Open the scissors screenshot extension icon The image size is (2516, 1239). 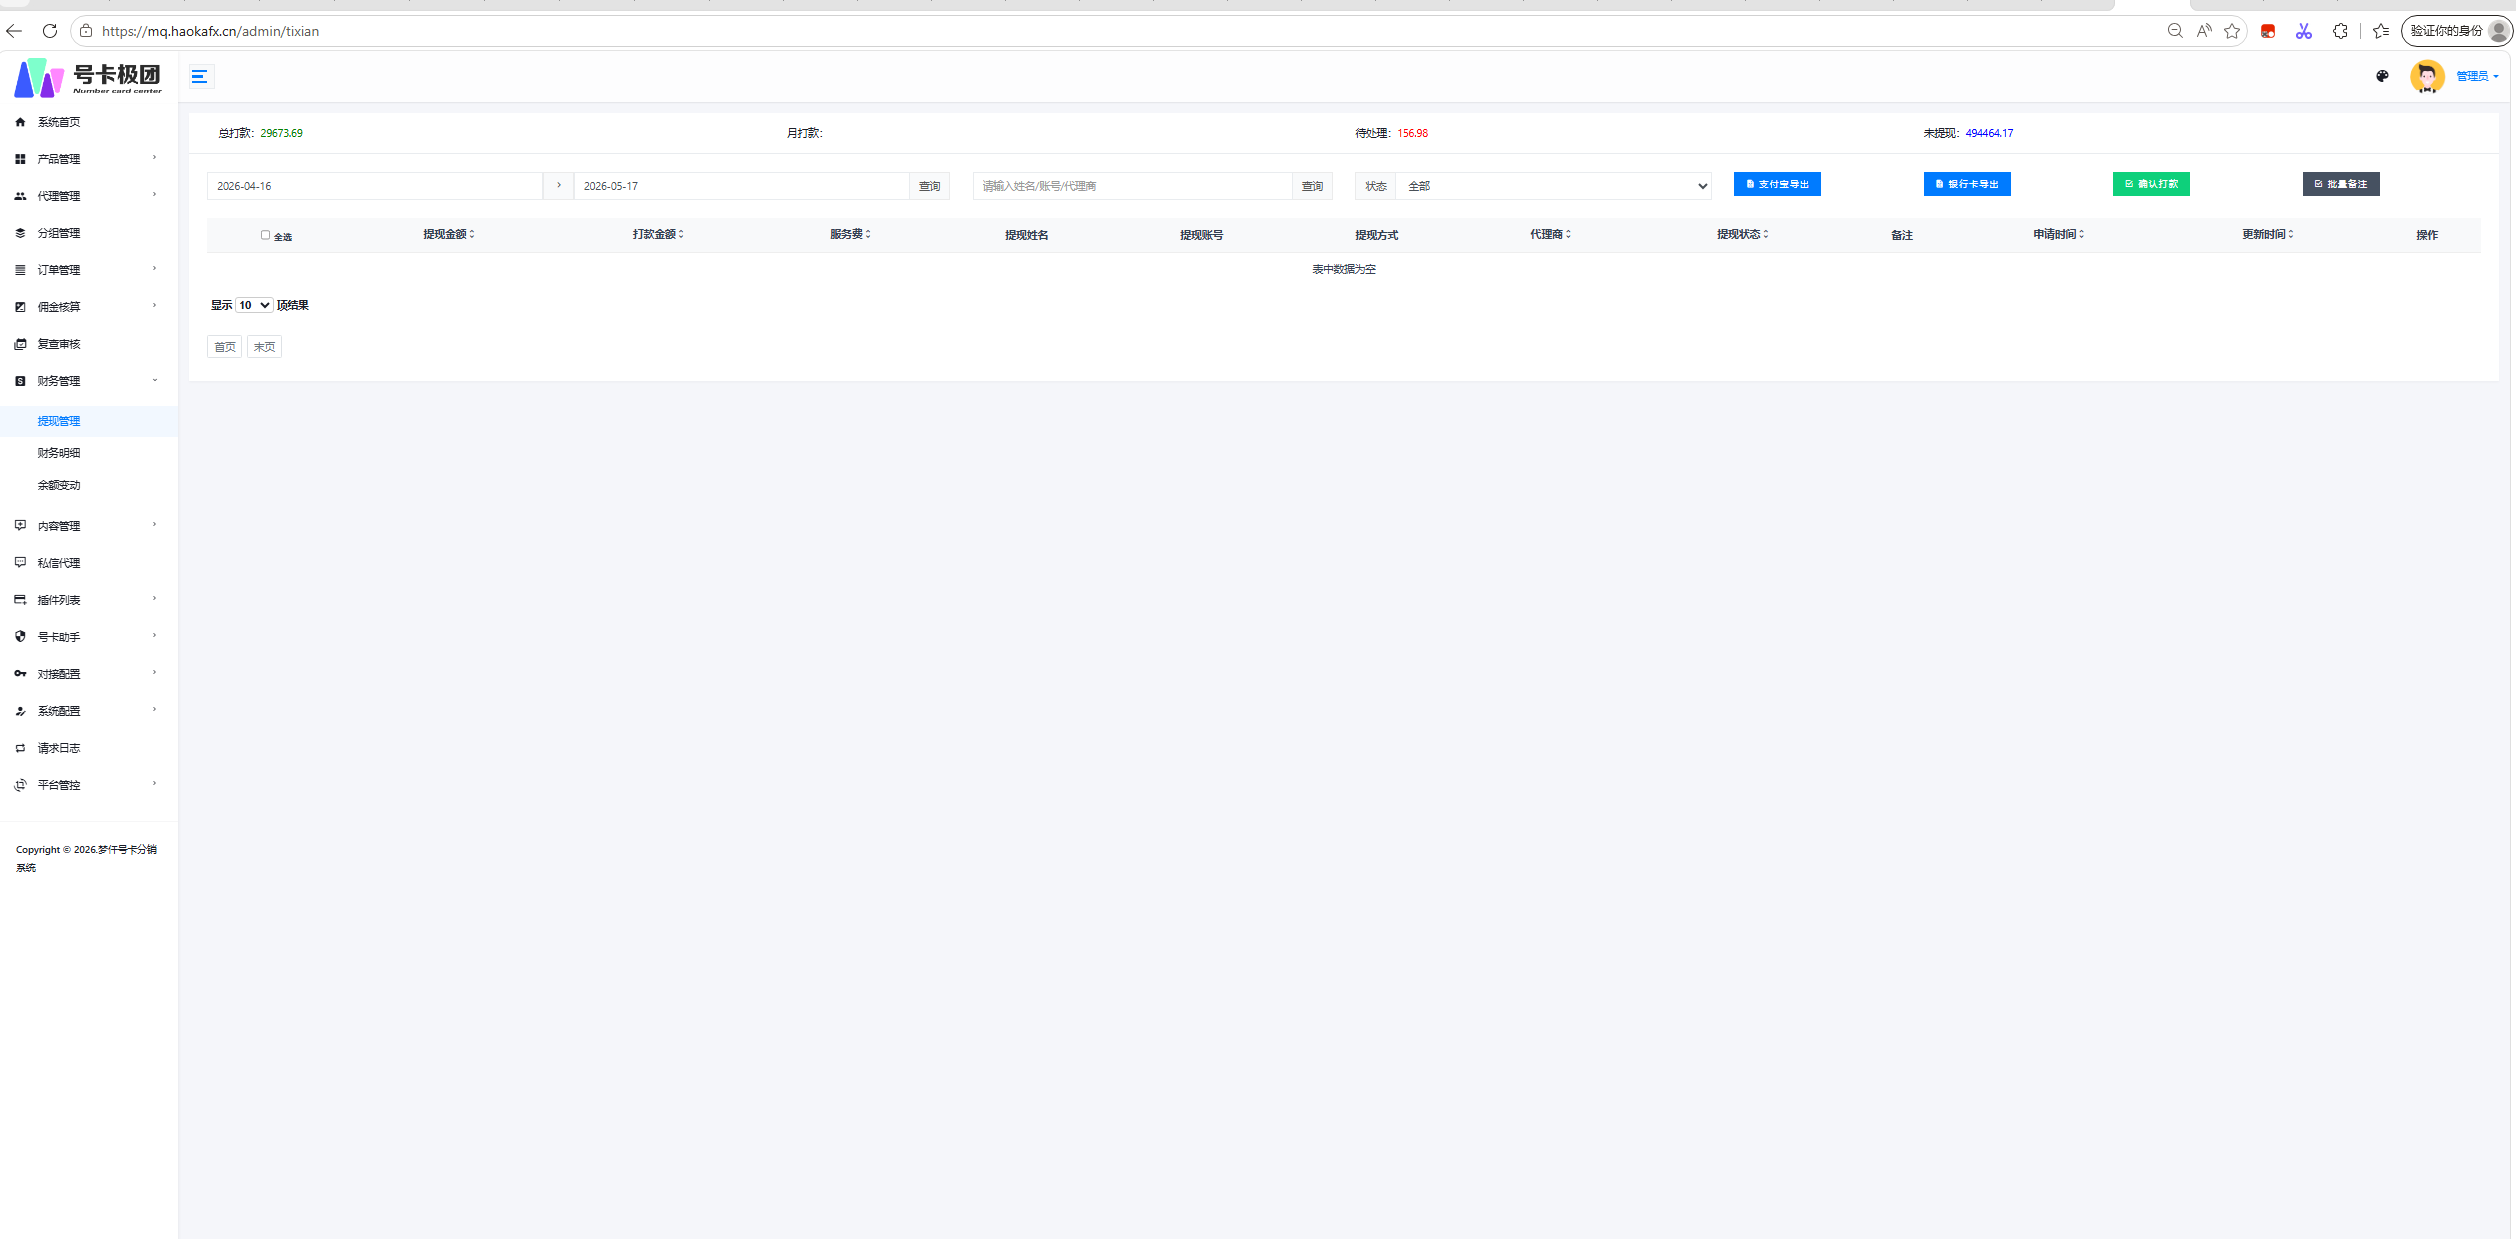click(x=2304, y=31)
